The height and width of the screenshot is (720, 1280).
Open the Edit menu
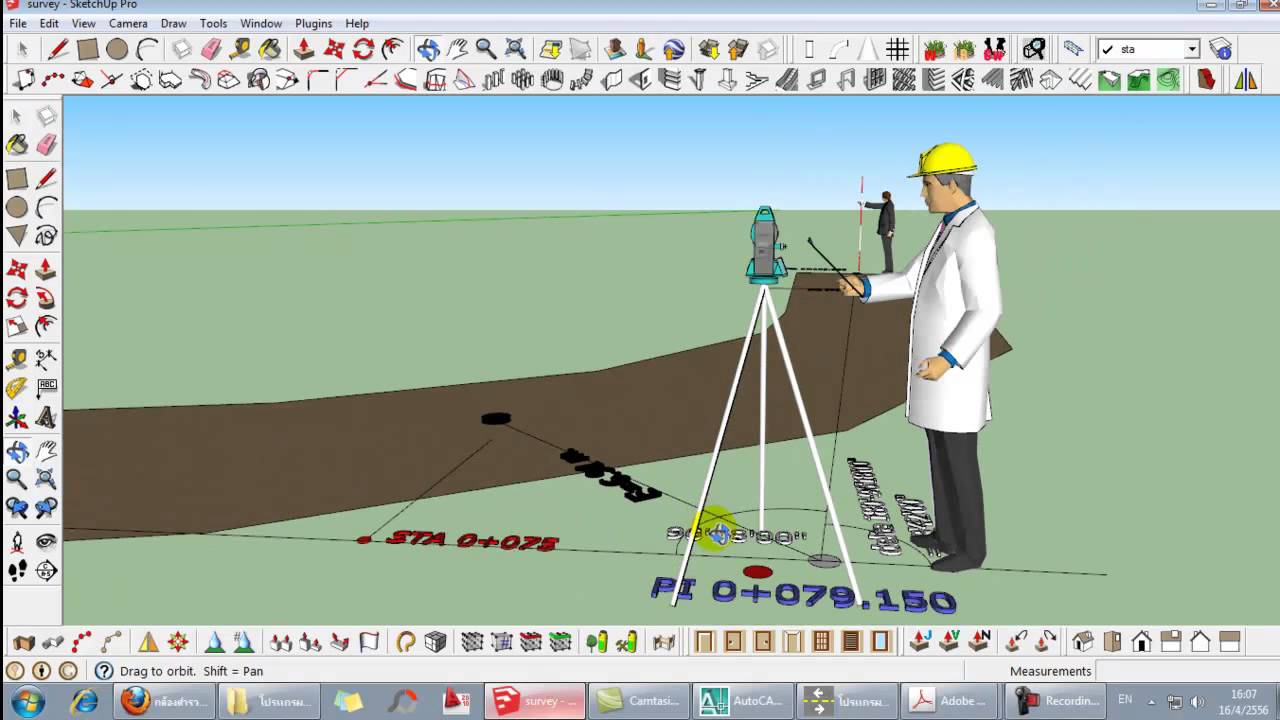(49, 23)
